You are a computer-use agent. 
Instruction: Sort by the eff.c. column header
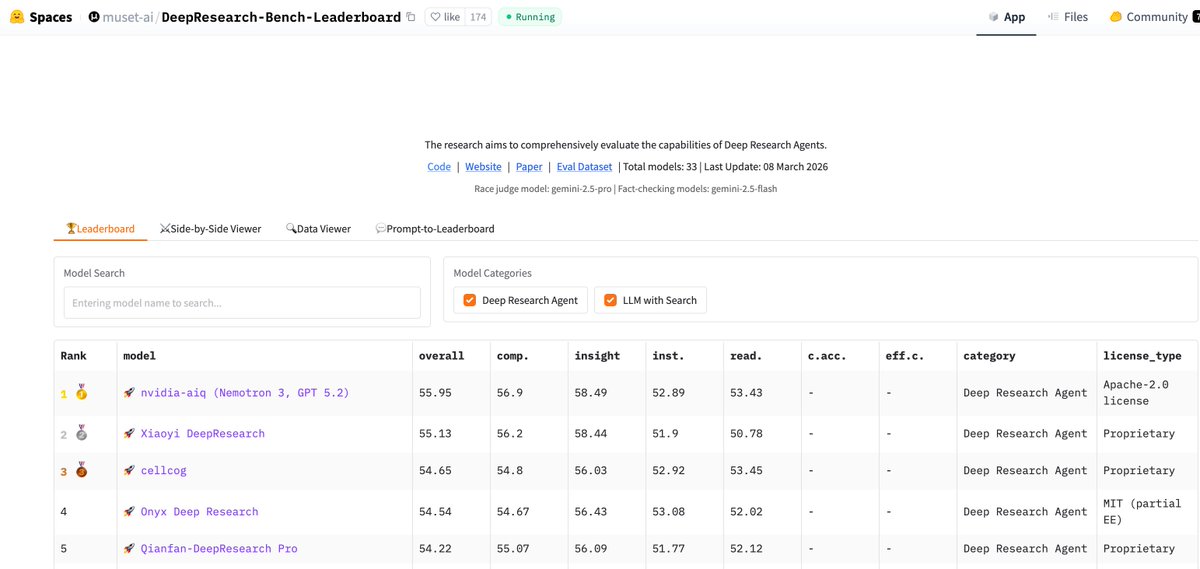click(x=906, y=356)
